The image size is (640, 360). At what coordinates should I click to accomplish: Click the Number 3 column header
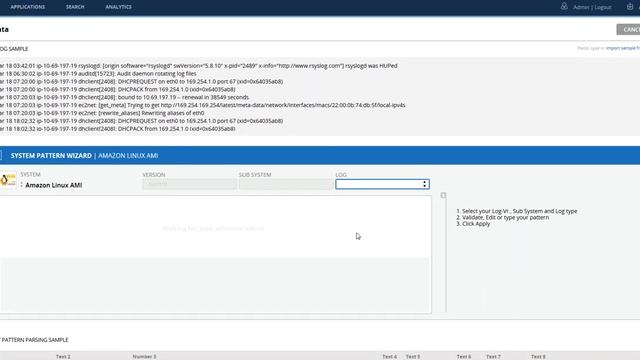coord(144,357)
